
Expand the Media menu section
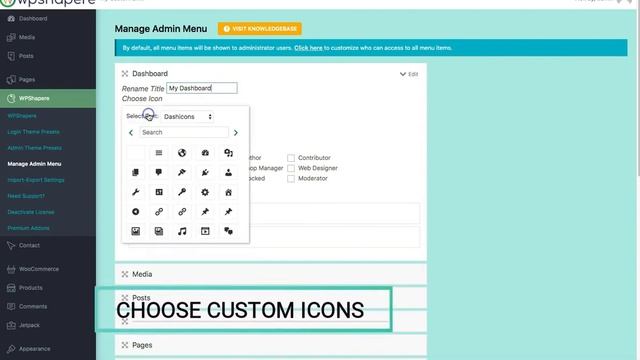(271, 274)
